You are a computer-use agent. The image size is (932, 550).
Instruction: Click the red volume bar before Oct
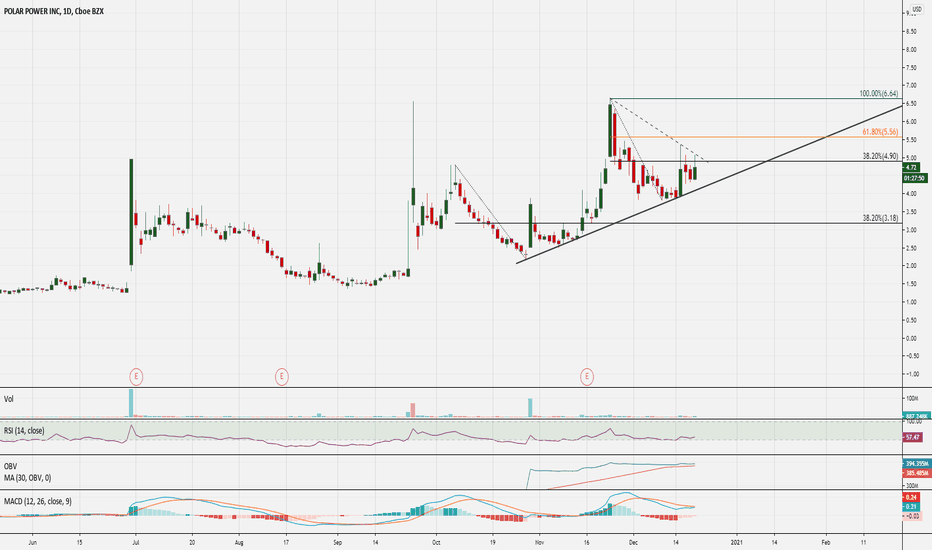[x=413, y=410]
